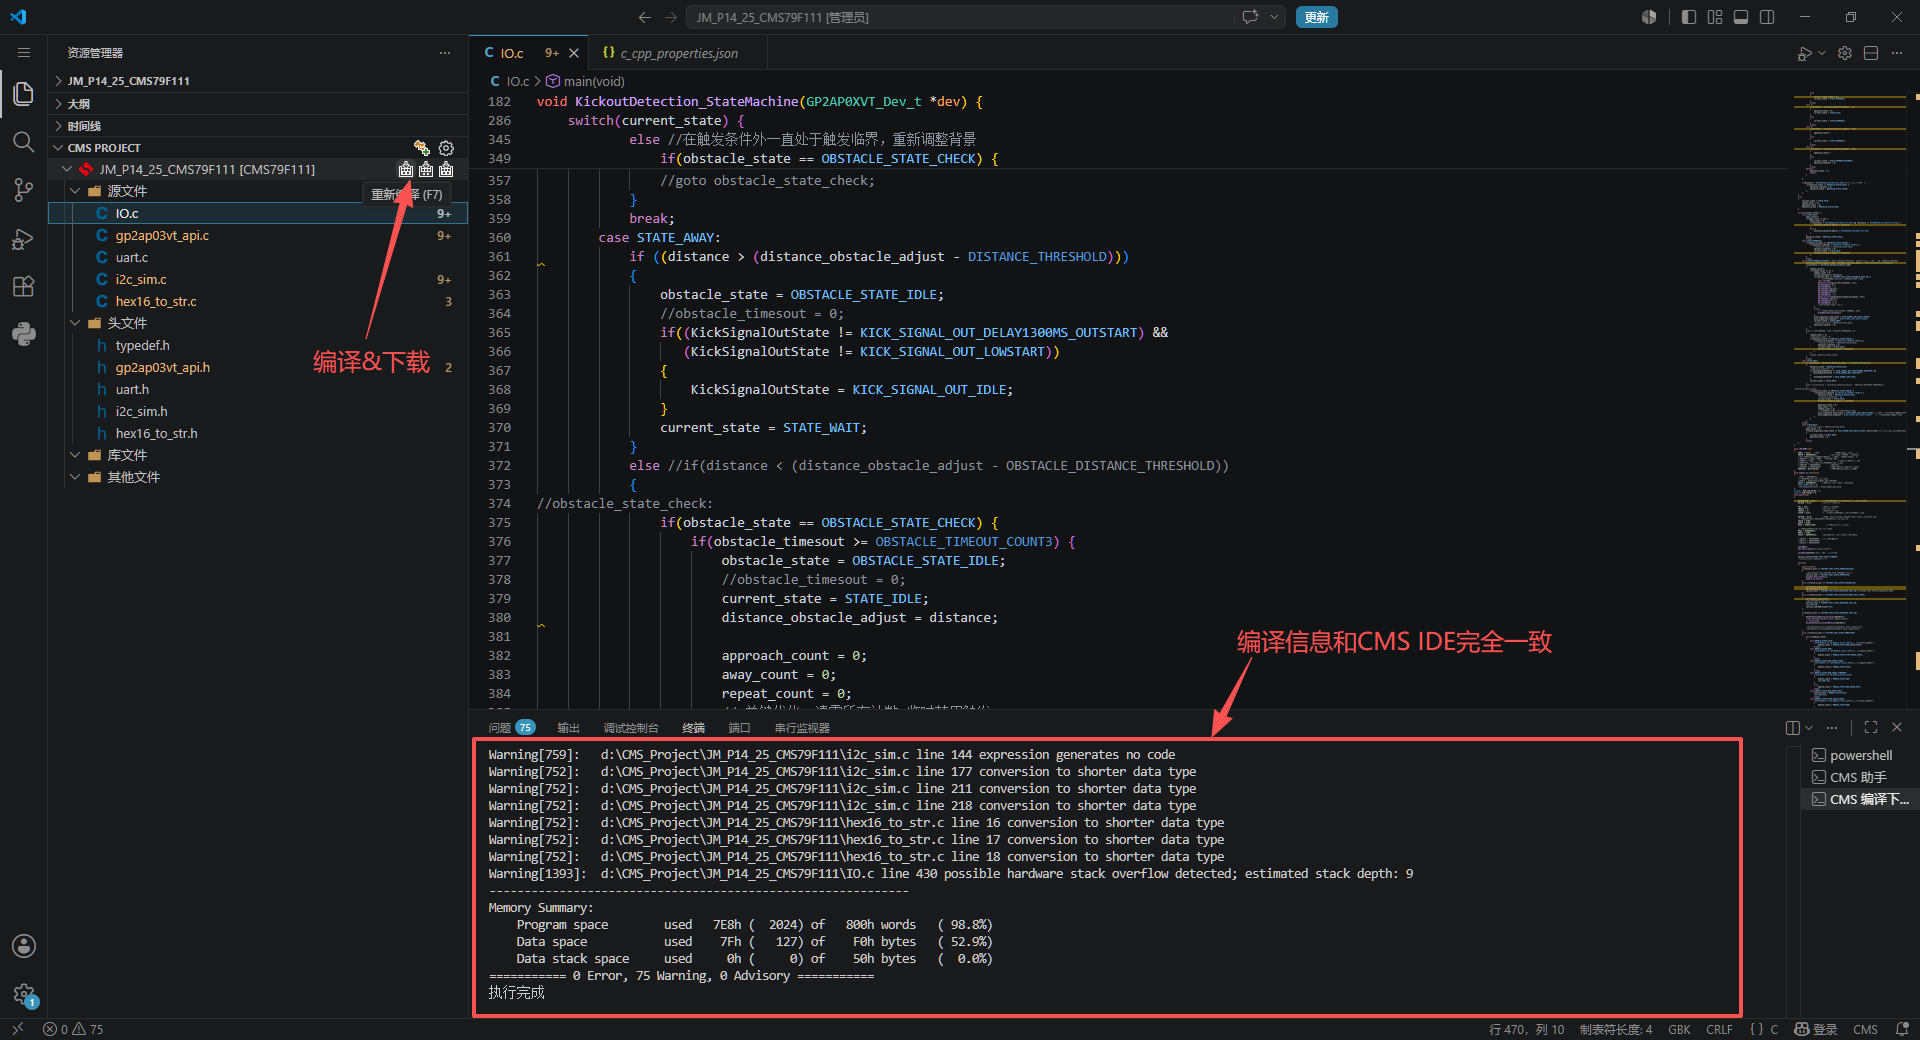The height and width of the screenshot is (1040, 1920).
Task: Toggle the secondary side bar
Action: (x=1767, y=17)
